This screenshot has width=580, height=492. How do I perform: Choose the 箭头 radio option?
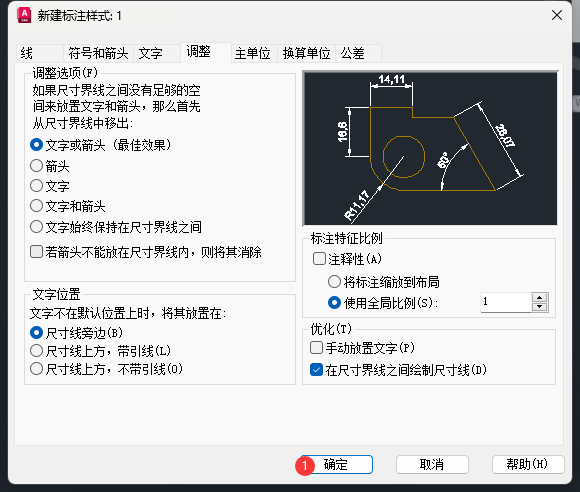(x=50, y=166)
